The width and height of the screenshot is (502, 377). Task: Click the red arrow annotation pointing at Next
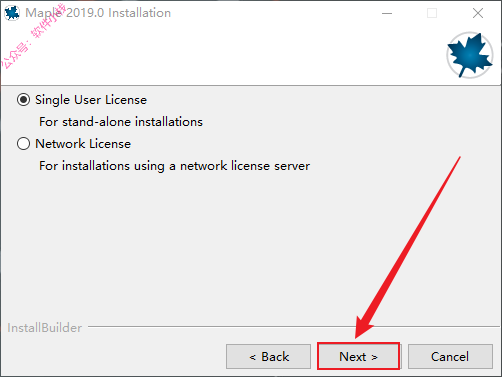click(407, 248)
